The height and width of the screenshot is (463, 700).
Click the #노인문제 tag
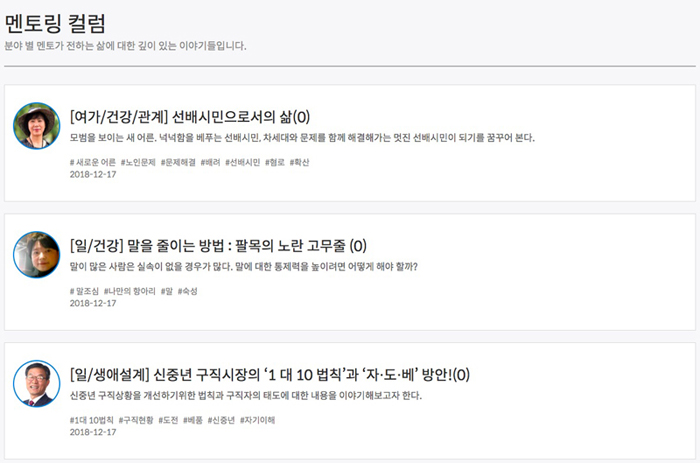[x=138, y=162]
